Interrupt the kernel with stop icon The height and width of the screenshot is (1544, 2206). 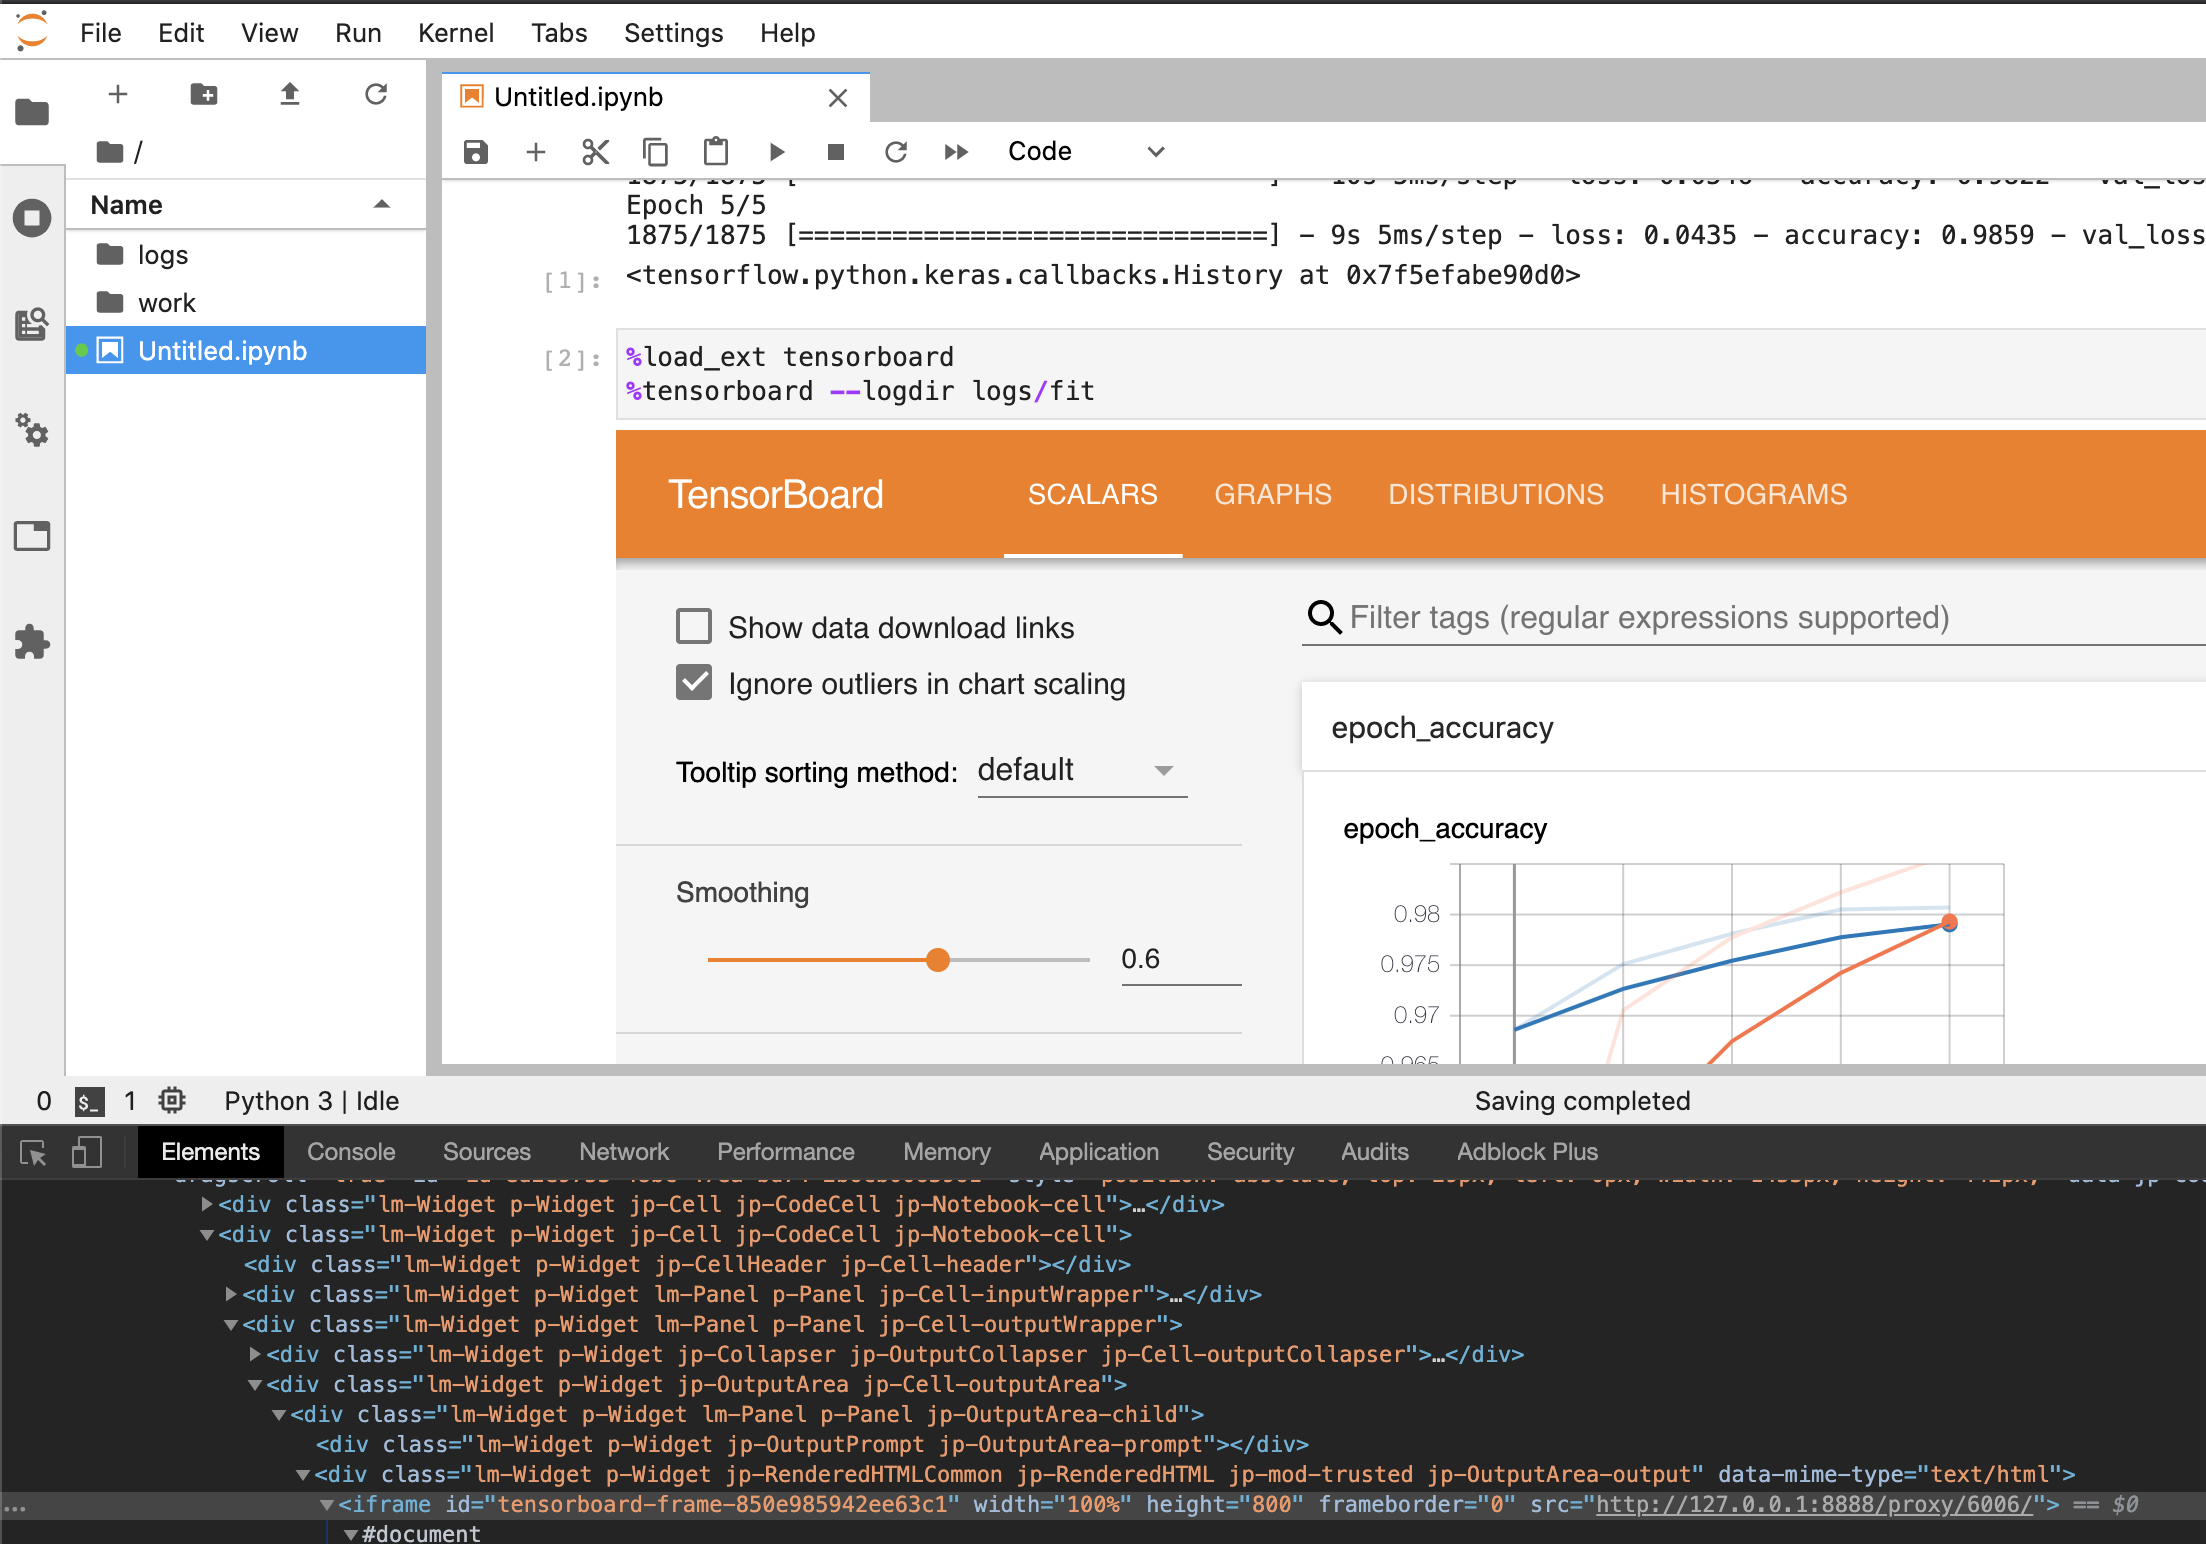836,152
